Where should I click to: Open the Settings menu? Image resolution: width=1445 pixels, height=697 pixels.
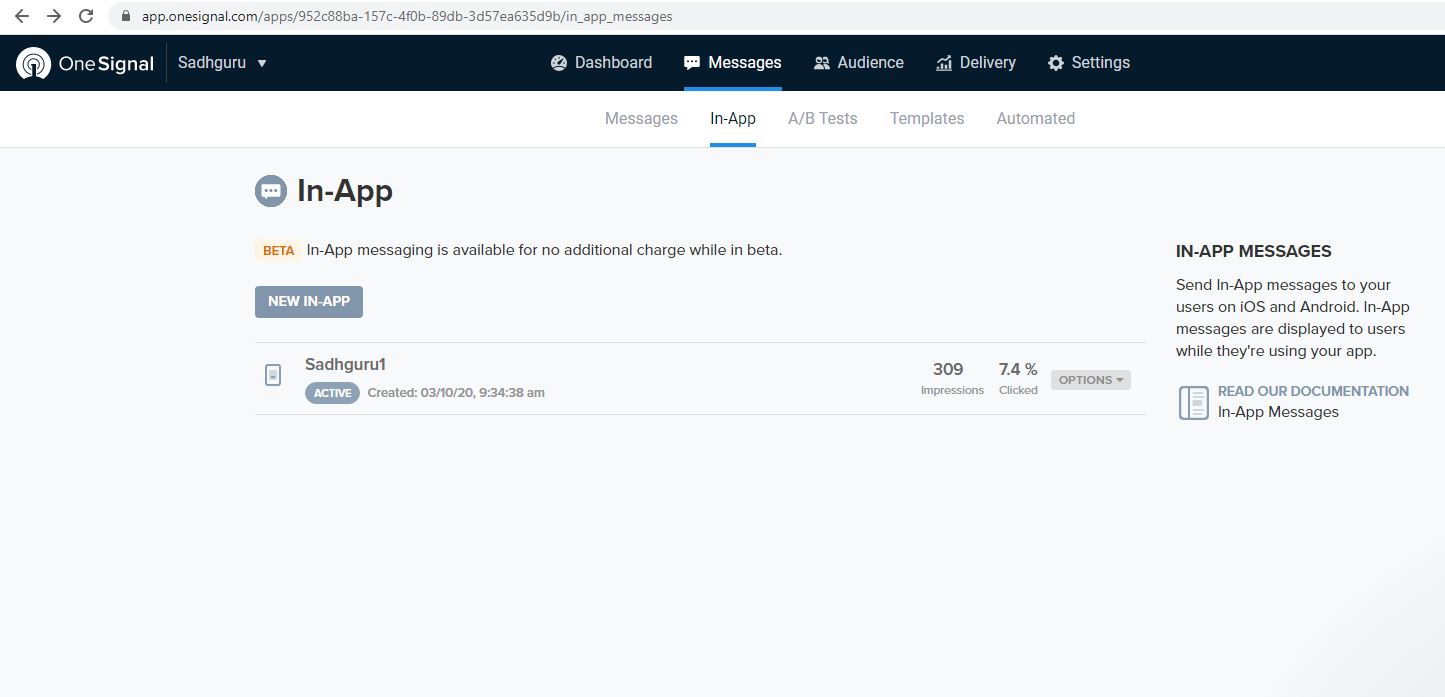coord(1088,63)
